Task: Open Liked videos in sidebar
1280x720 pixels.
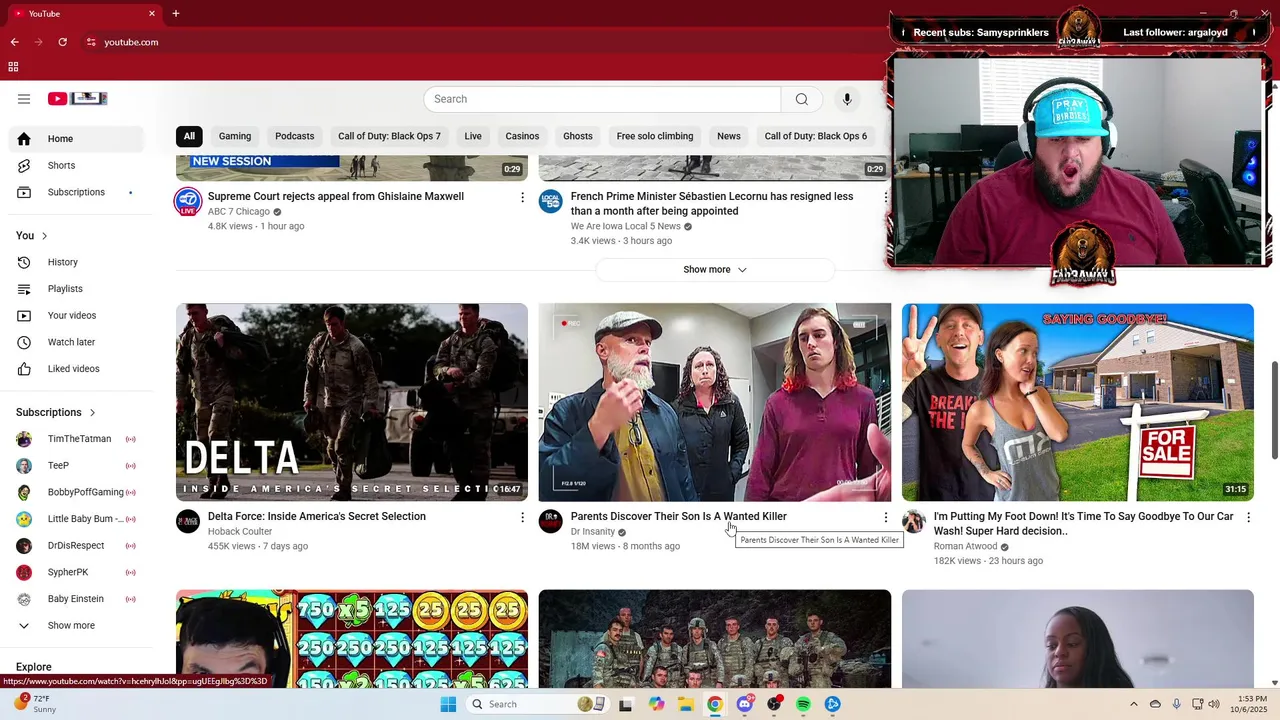Action: click(x=76, y=369)
